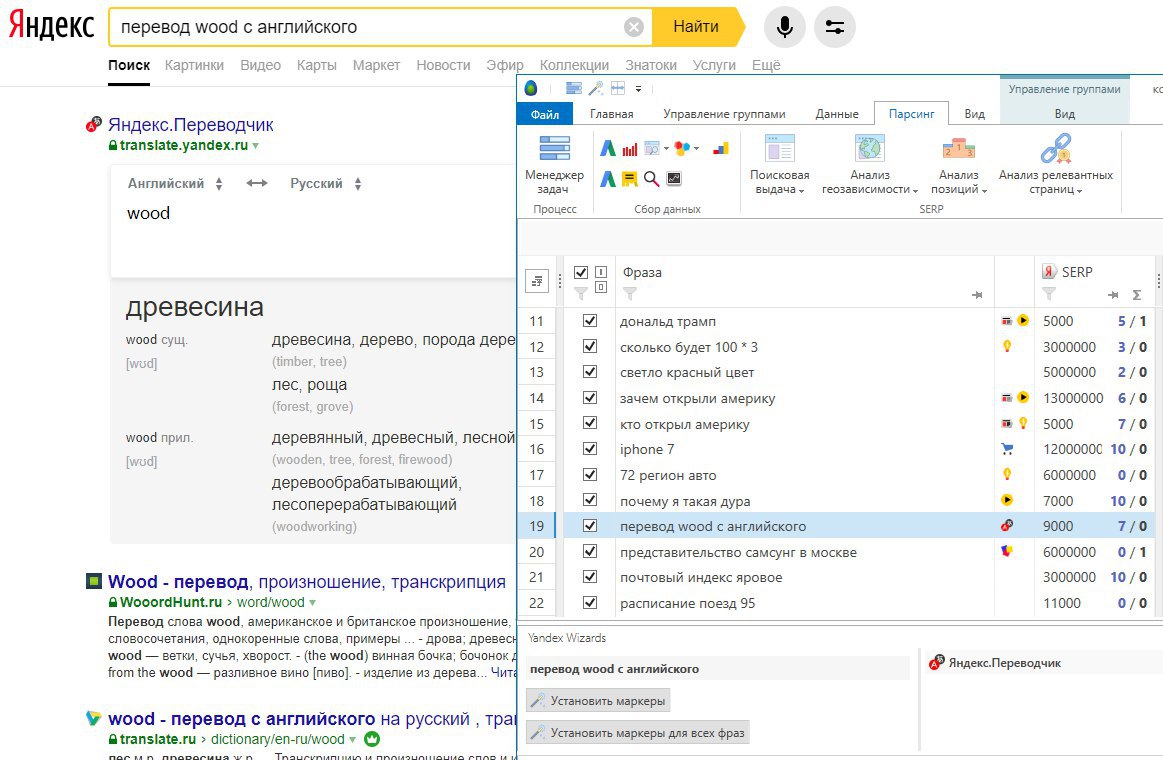Click the yellow certificate icon in Сбор данных
The height and width of the screenshot is (760, 1163).
[x=630, y=179]
